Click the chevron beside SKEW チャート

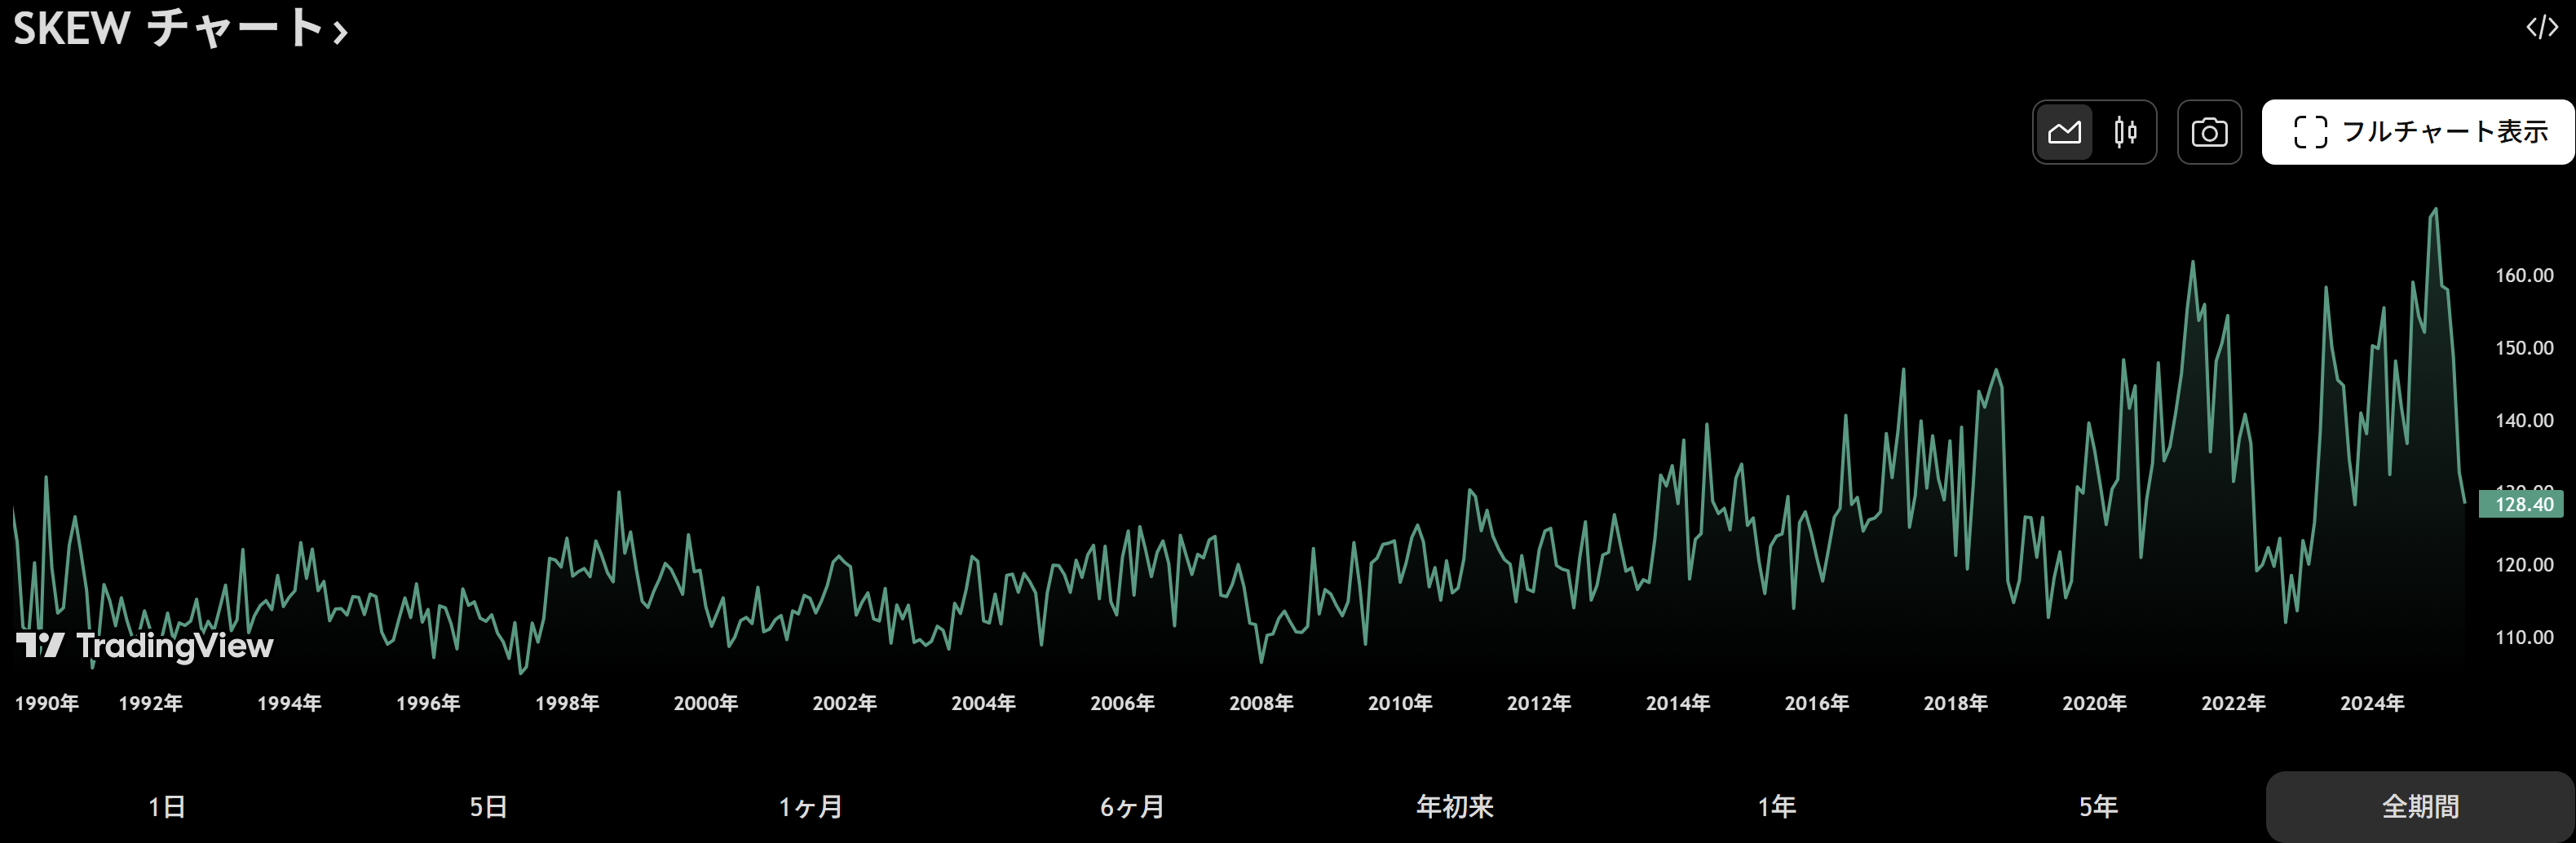341,33
